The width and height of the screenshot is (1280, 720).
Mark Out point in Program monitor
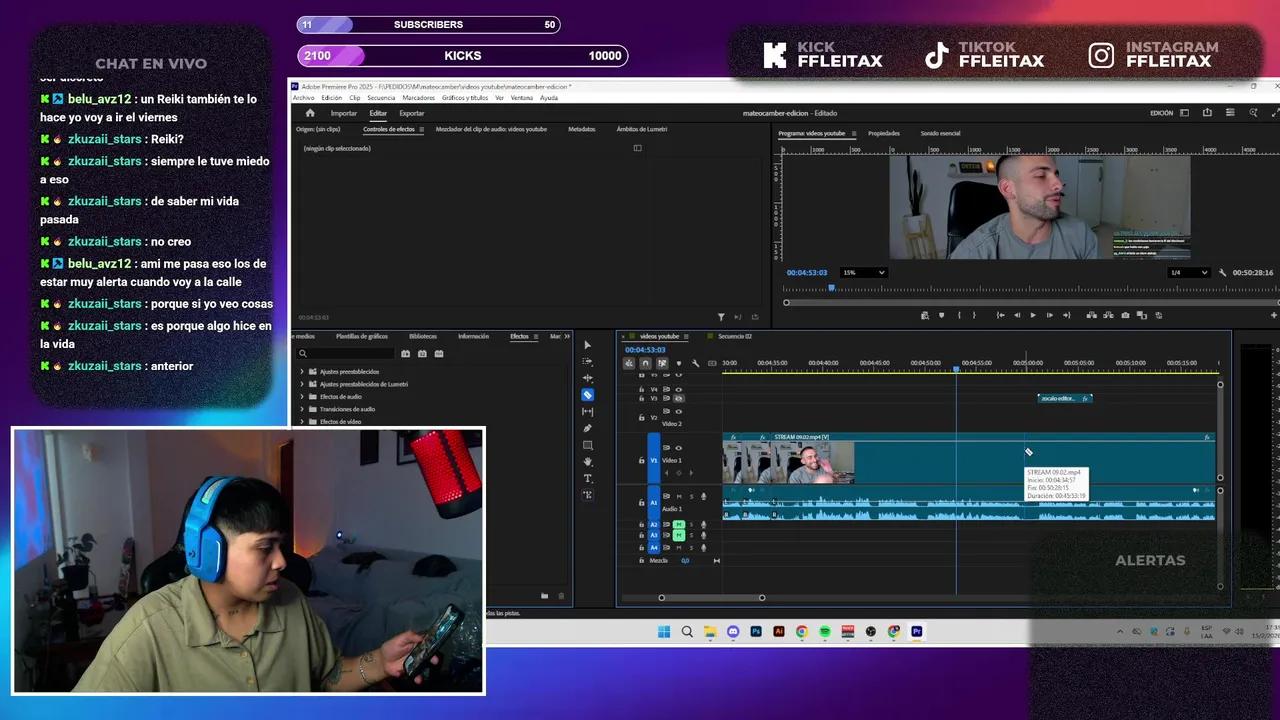point(975,315)
